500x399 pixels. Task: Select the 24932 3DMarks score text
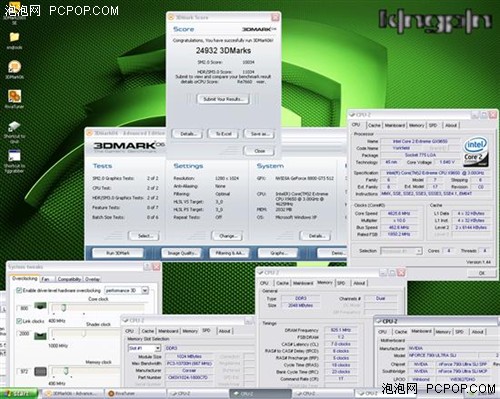tap(223, 51)
